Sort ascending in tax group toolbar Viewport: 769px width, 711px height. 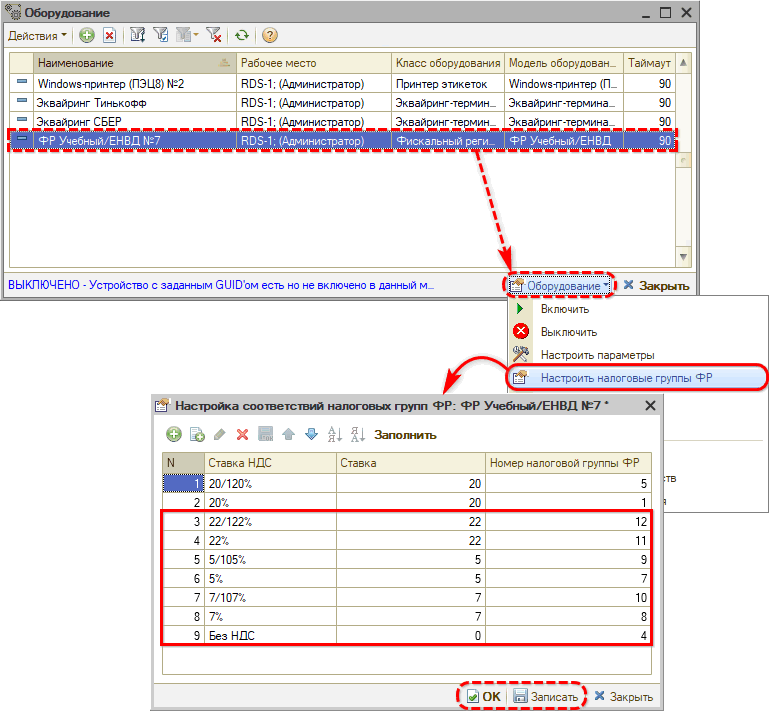point(335,434)
